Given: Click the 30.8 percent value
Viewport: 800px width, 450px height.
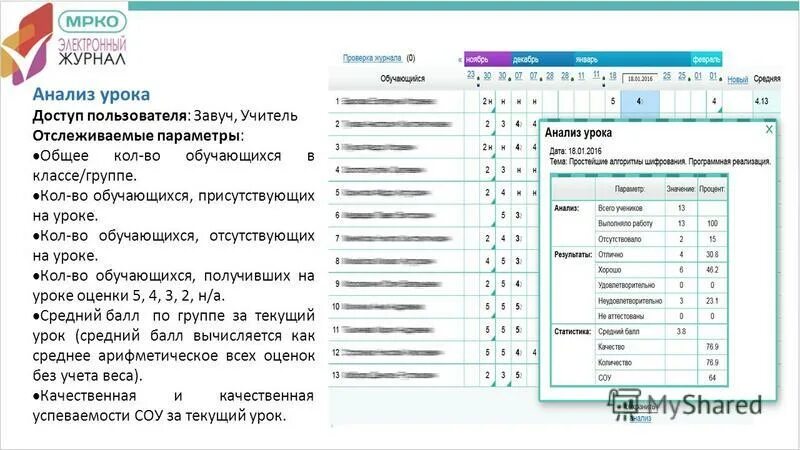Looking at the screenshot, I should point(712,255).
